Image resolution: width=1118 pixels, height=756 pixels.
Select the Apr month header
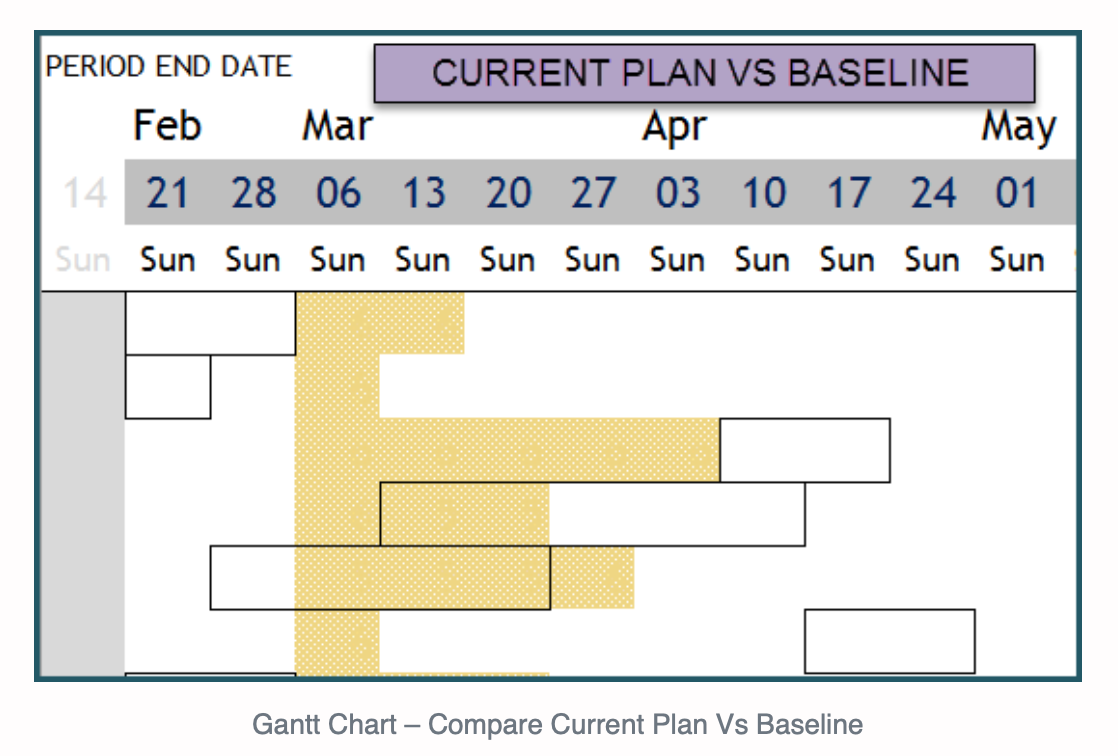[675, 128]
